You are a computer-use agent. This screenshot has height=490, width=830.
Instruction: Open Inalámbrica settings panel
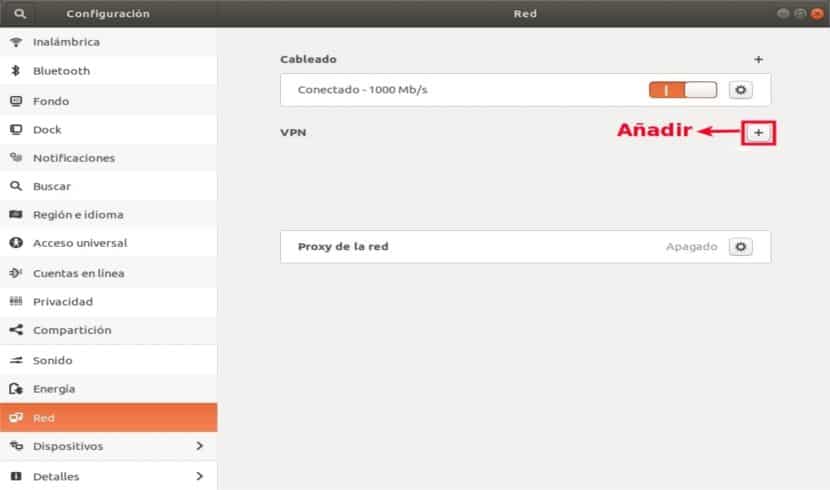point(109,42)
